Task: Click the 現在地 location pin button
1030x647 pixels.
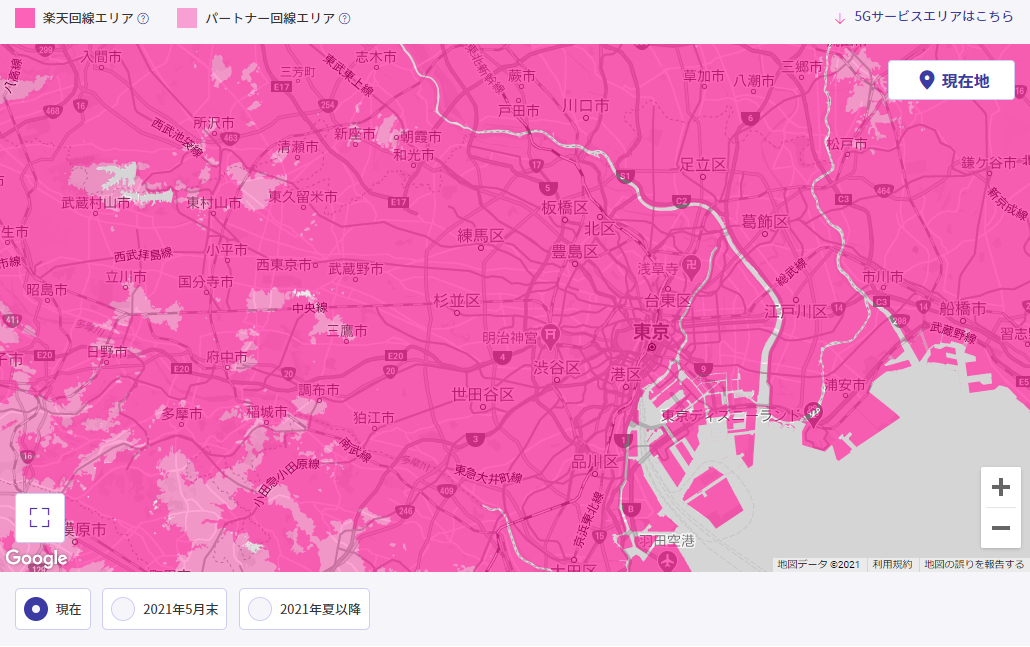Action: coord(951,80)
